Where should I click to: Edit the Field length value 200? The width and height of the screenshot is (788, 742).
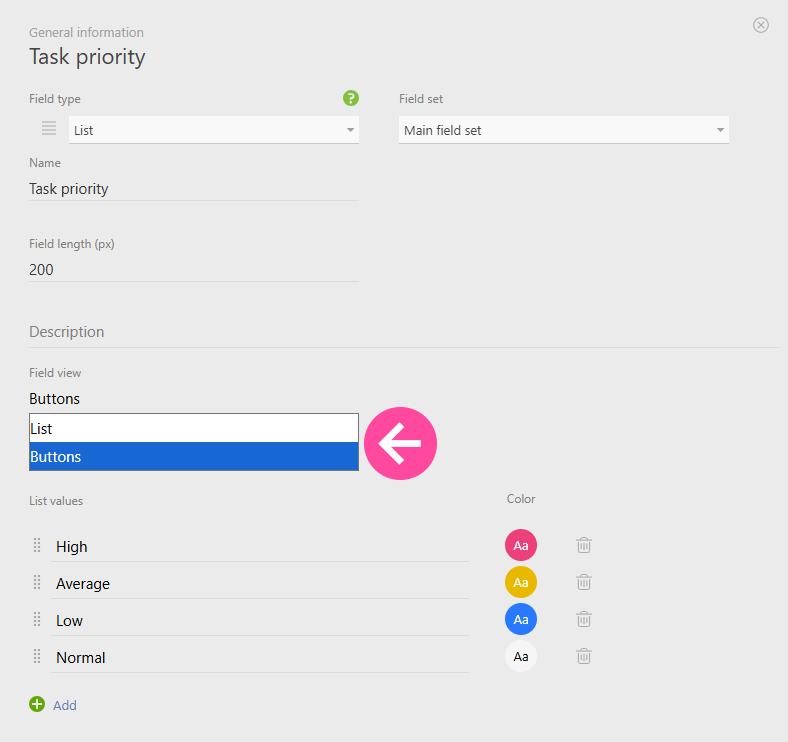pyautogui.click(x=193, y=269)
